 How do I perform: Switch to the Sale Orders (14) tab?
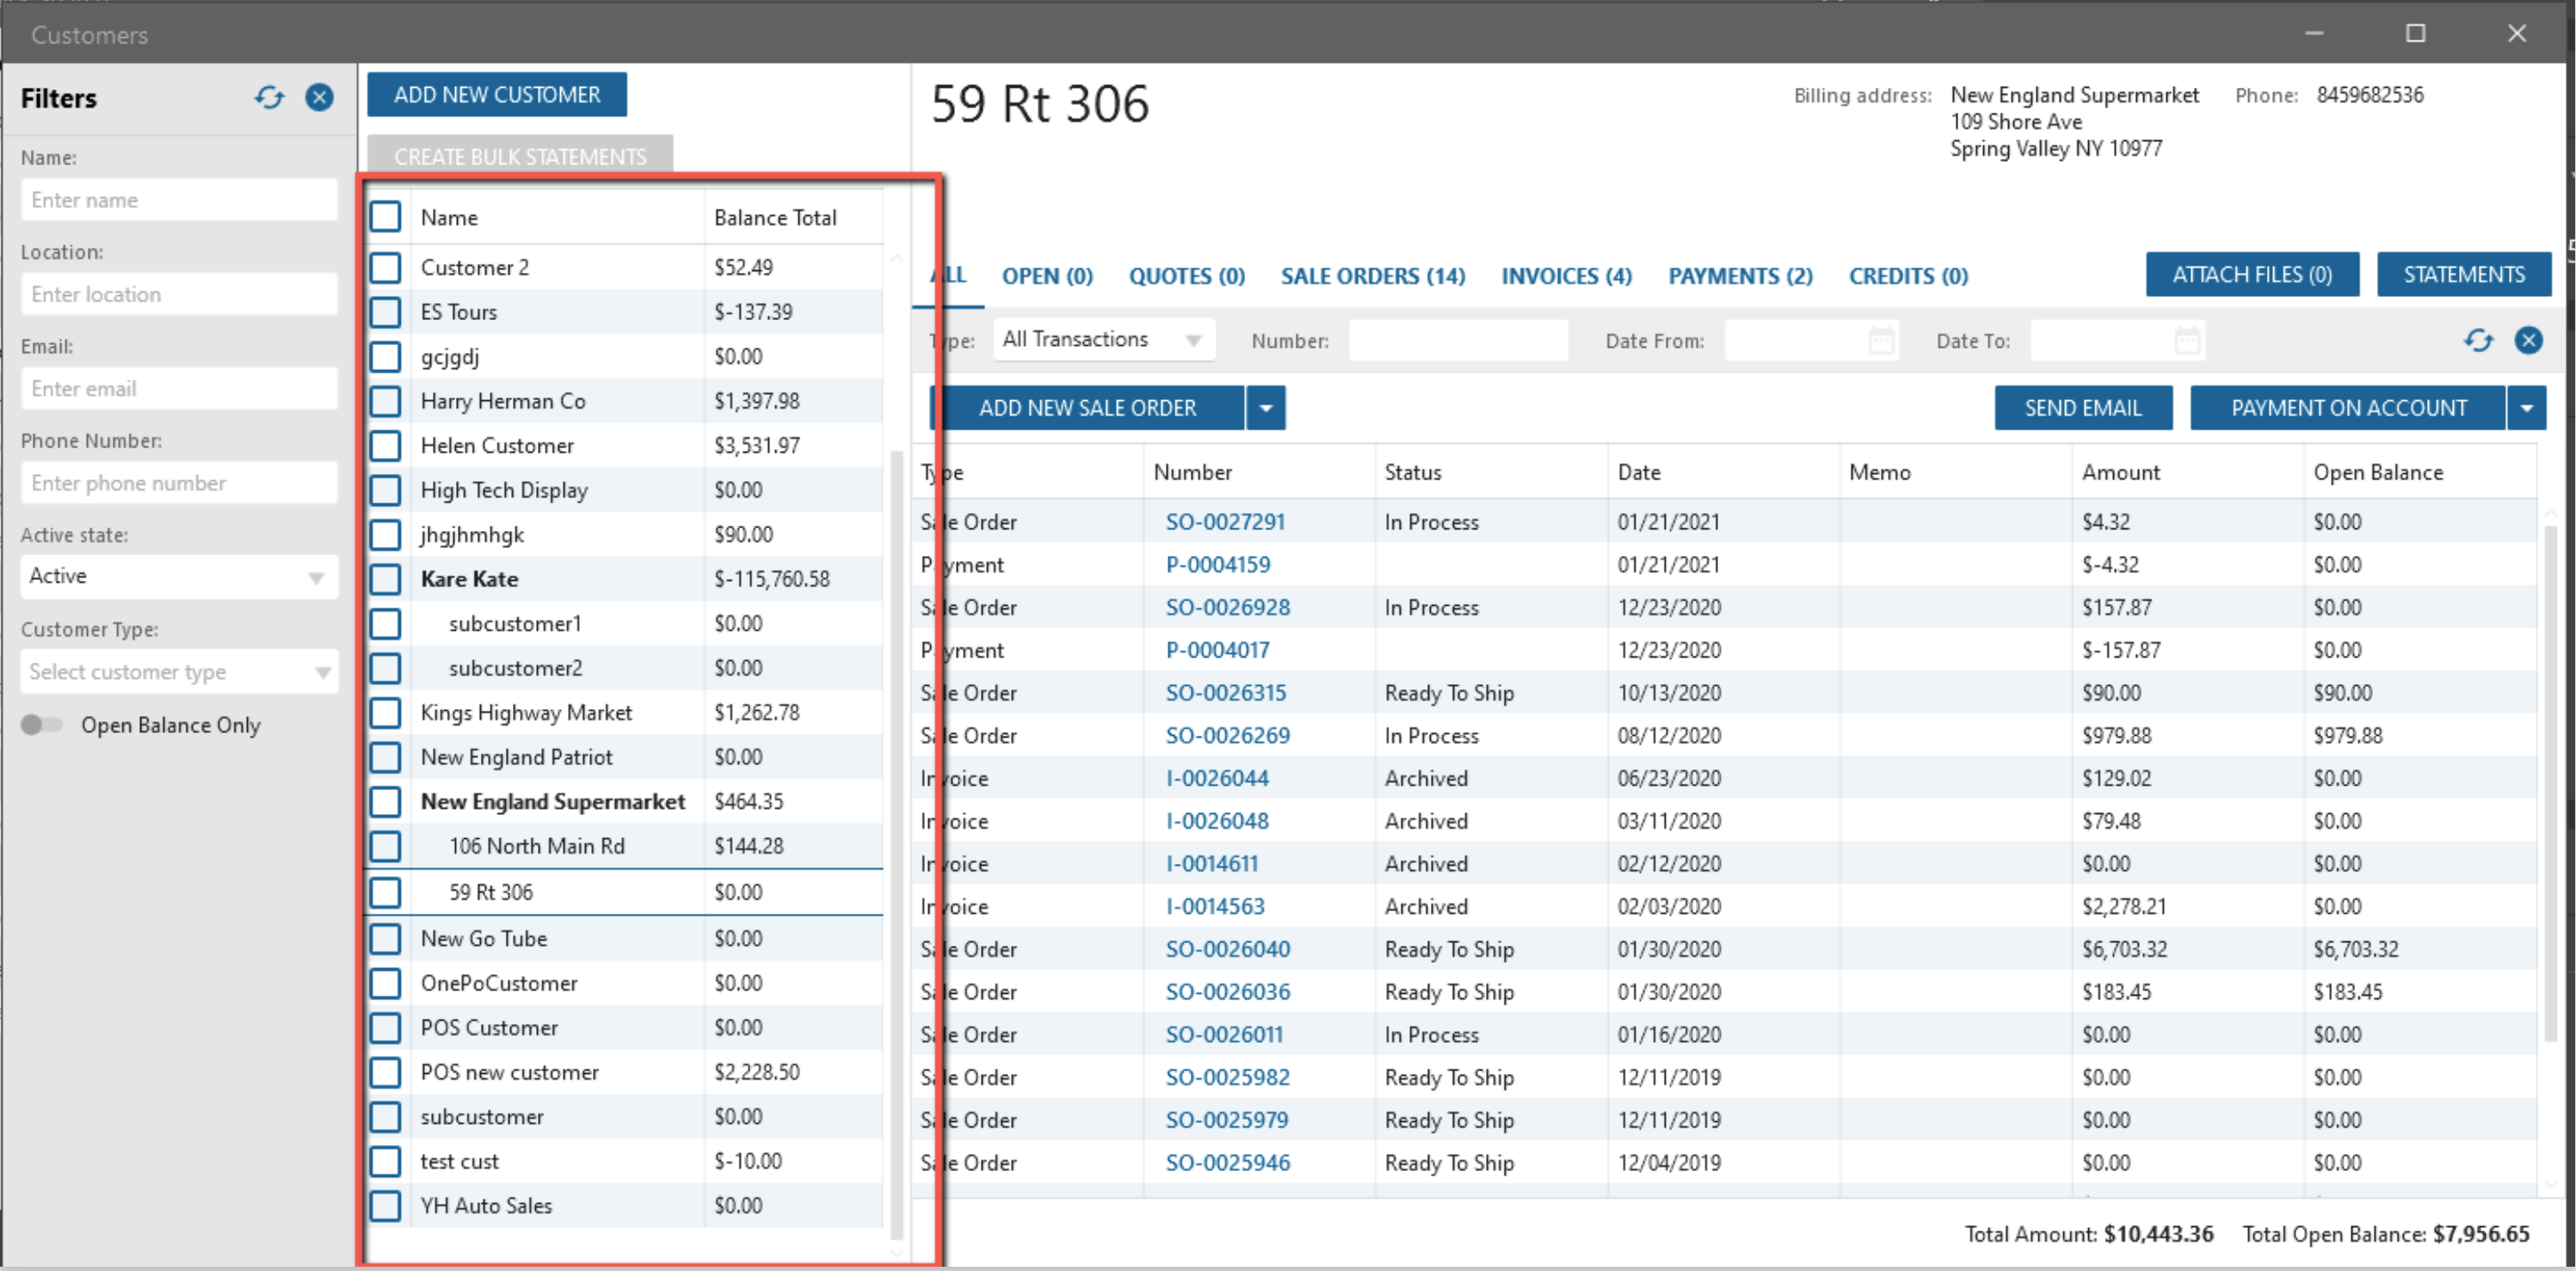click(x=1372, y=276)
